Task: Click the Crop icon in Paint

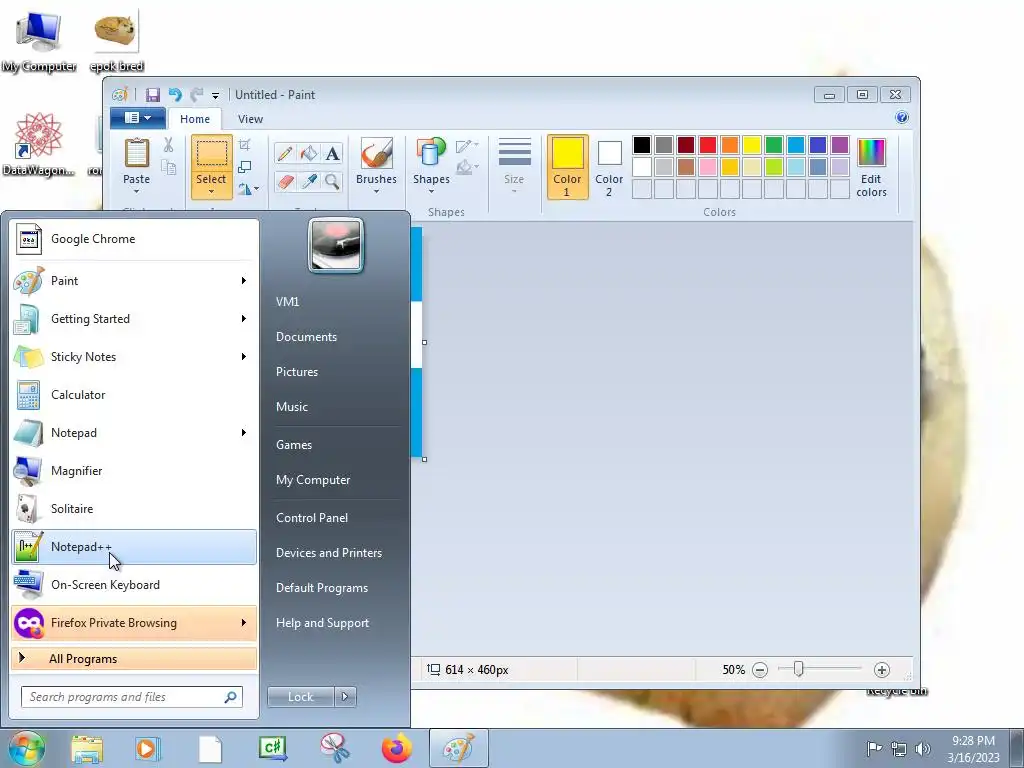Action: (245, 144)
